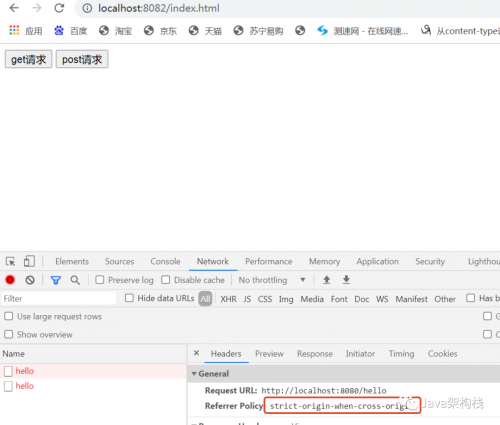Reload the page with the refresh icon
Screen dimensions: 500x425
[x=59, y=8]
